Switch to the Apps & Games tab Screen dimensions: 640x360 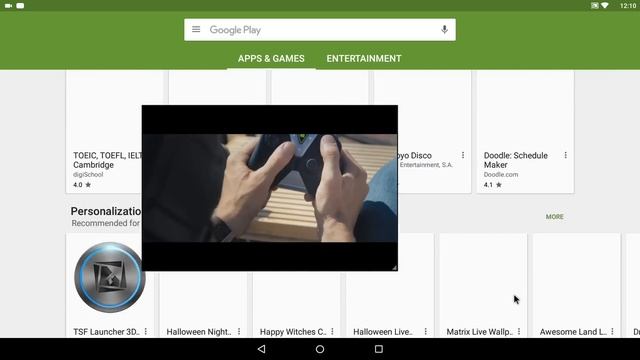[x=271, y=58]
